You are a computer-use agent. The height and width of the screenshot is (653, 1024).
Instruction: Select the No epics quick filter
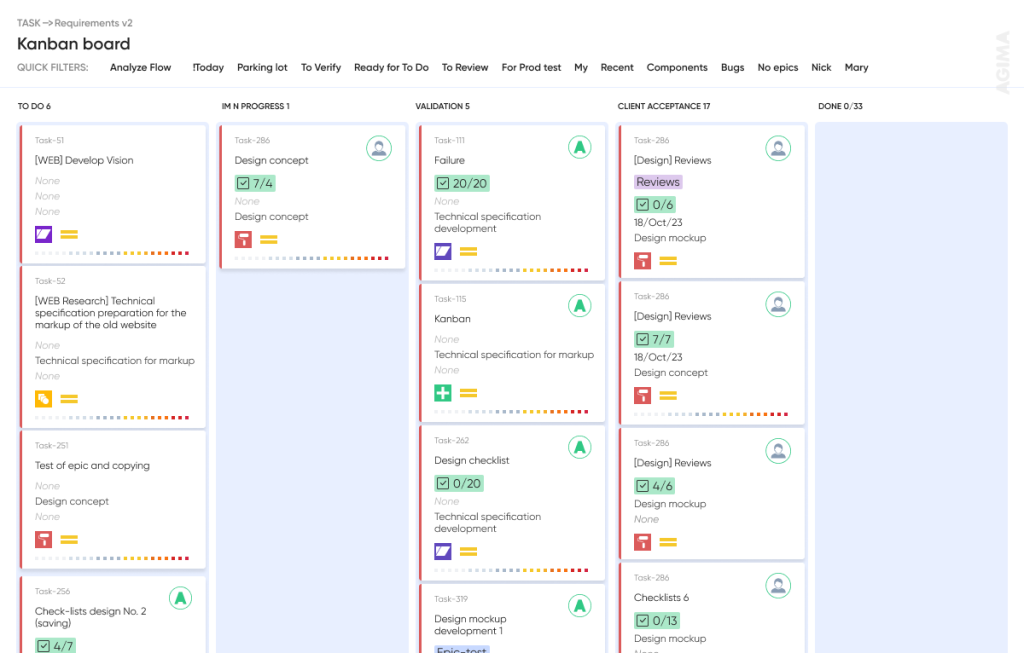tap(778, 67)
